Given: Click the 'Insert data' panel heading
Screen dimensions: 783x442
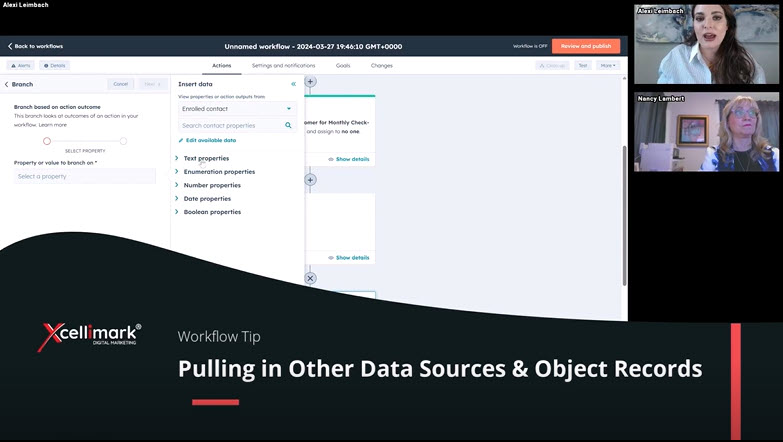Looking at the screenshot, I should pyautogui.click(x=195, y=84).
